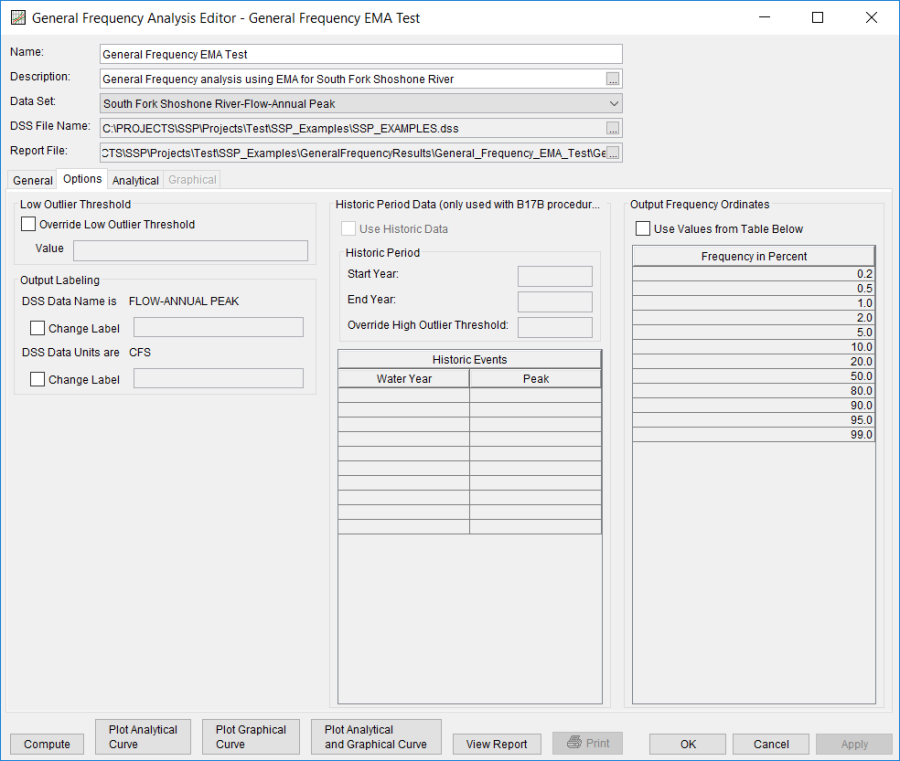Select the 20.0 frequency cell

[x=754, y=362]
